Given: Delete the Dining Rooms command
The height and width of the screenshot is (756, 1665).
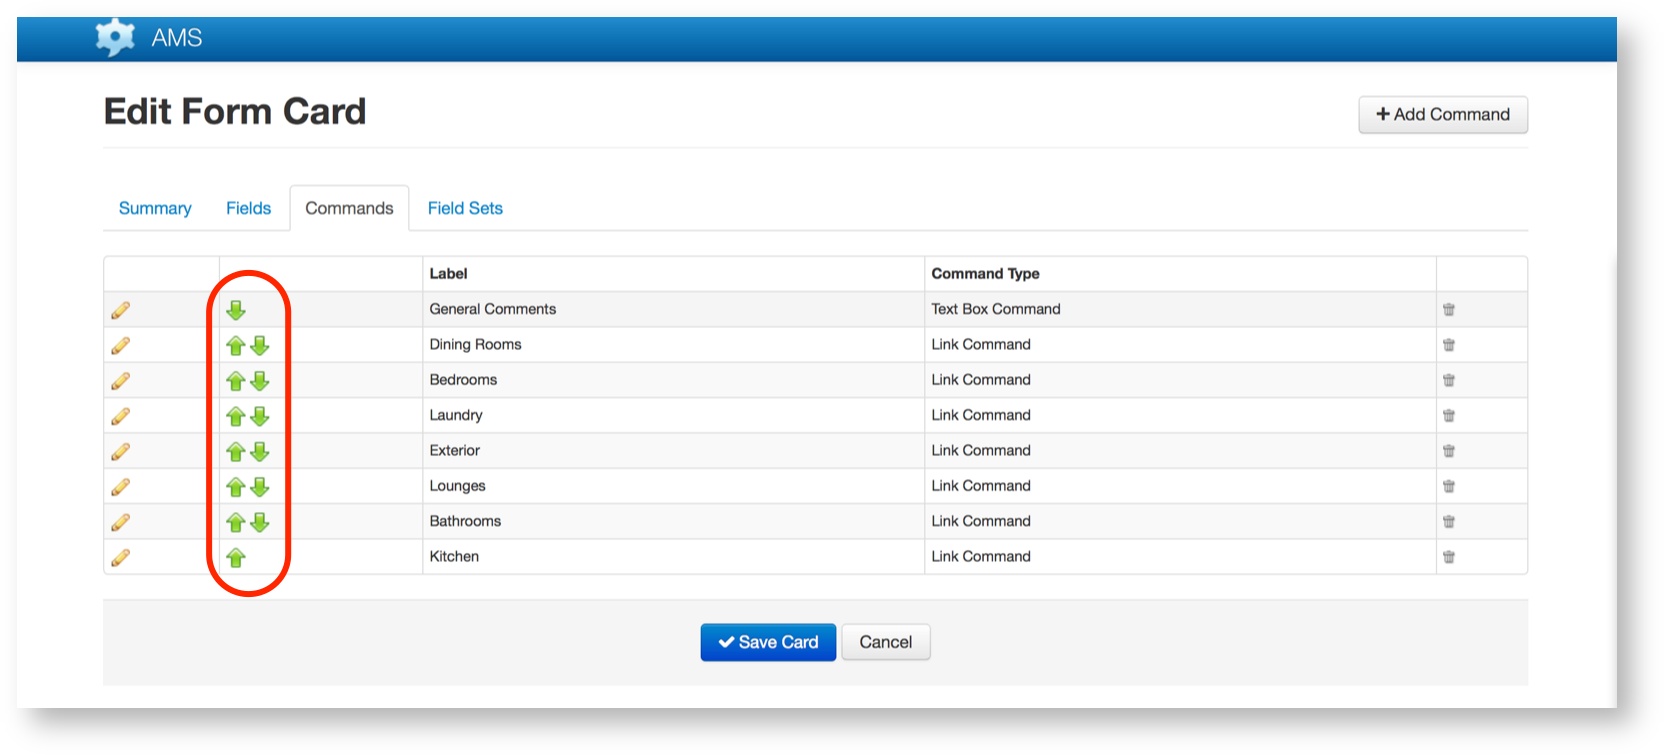Looking at the screenshot, I should click(1448, 345).
